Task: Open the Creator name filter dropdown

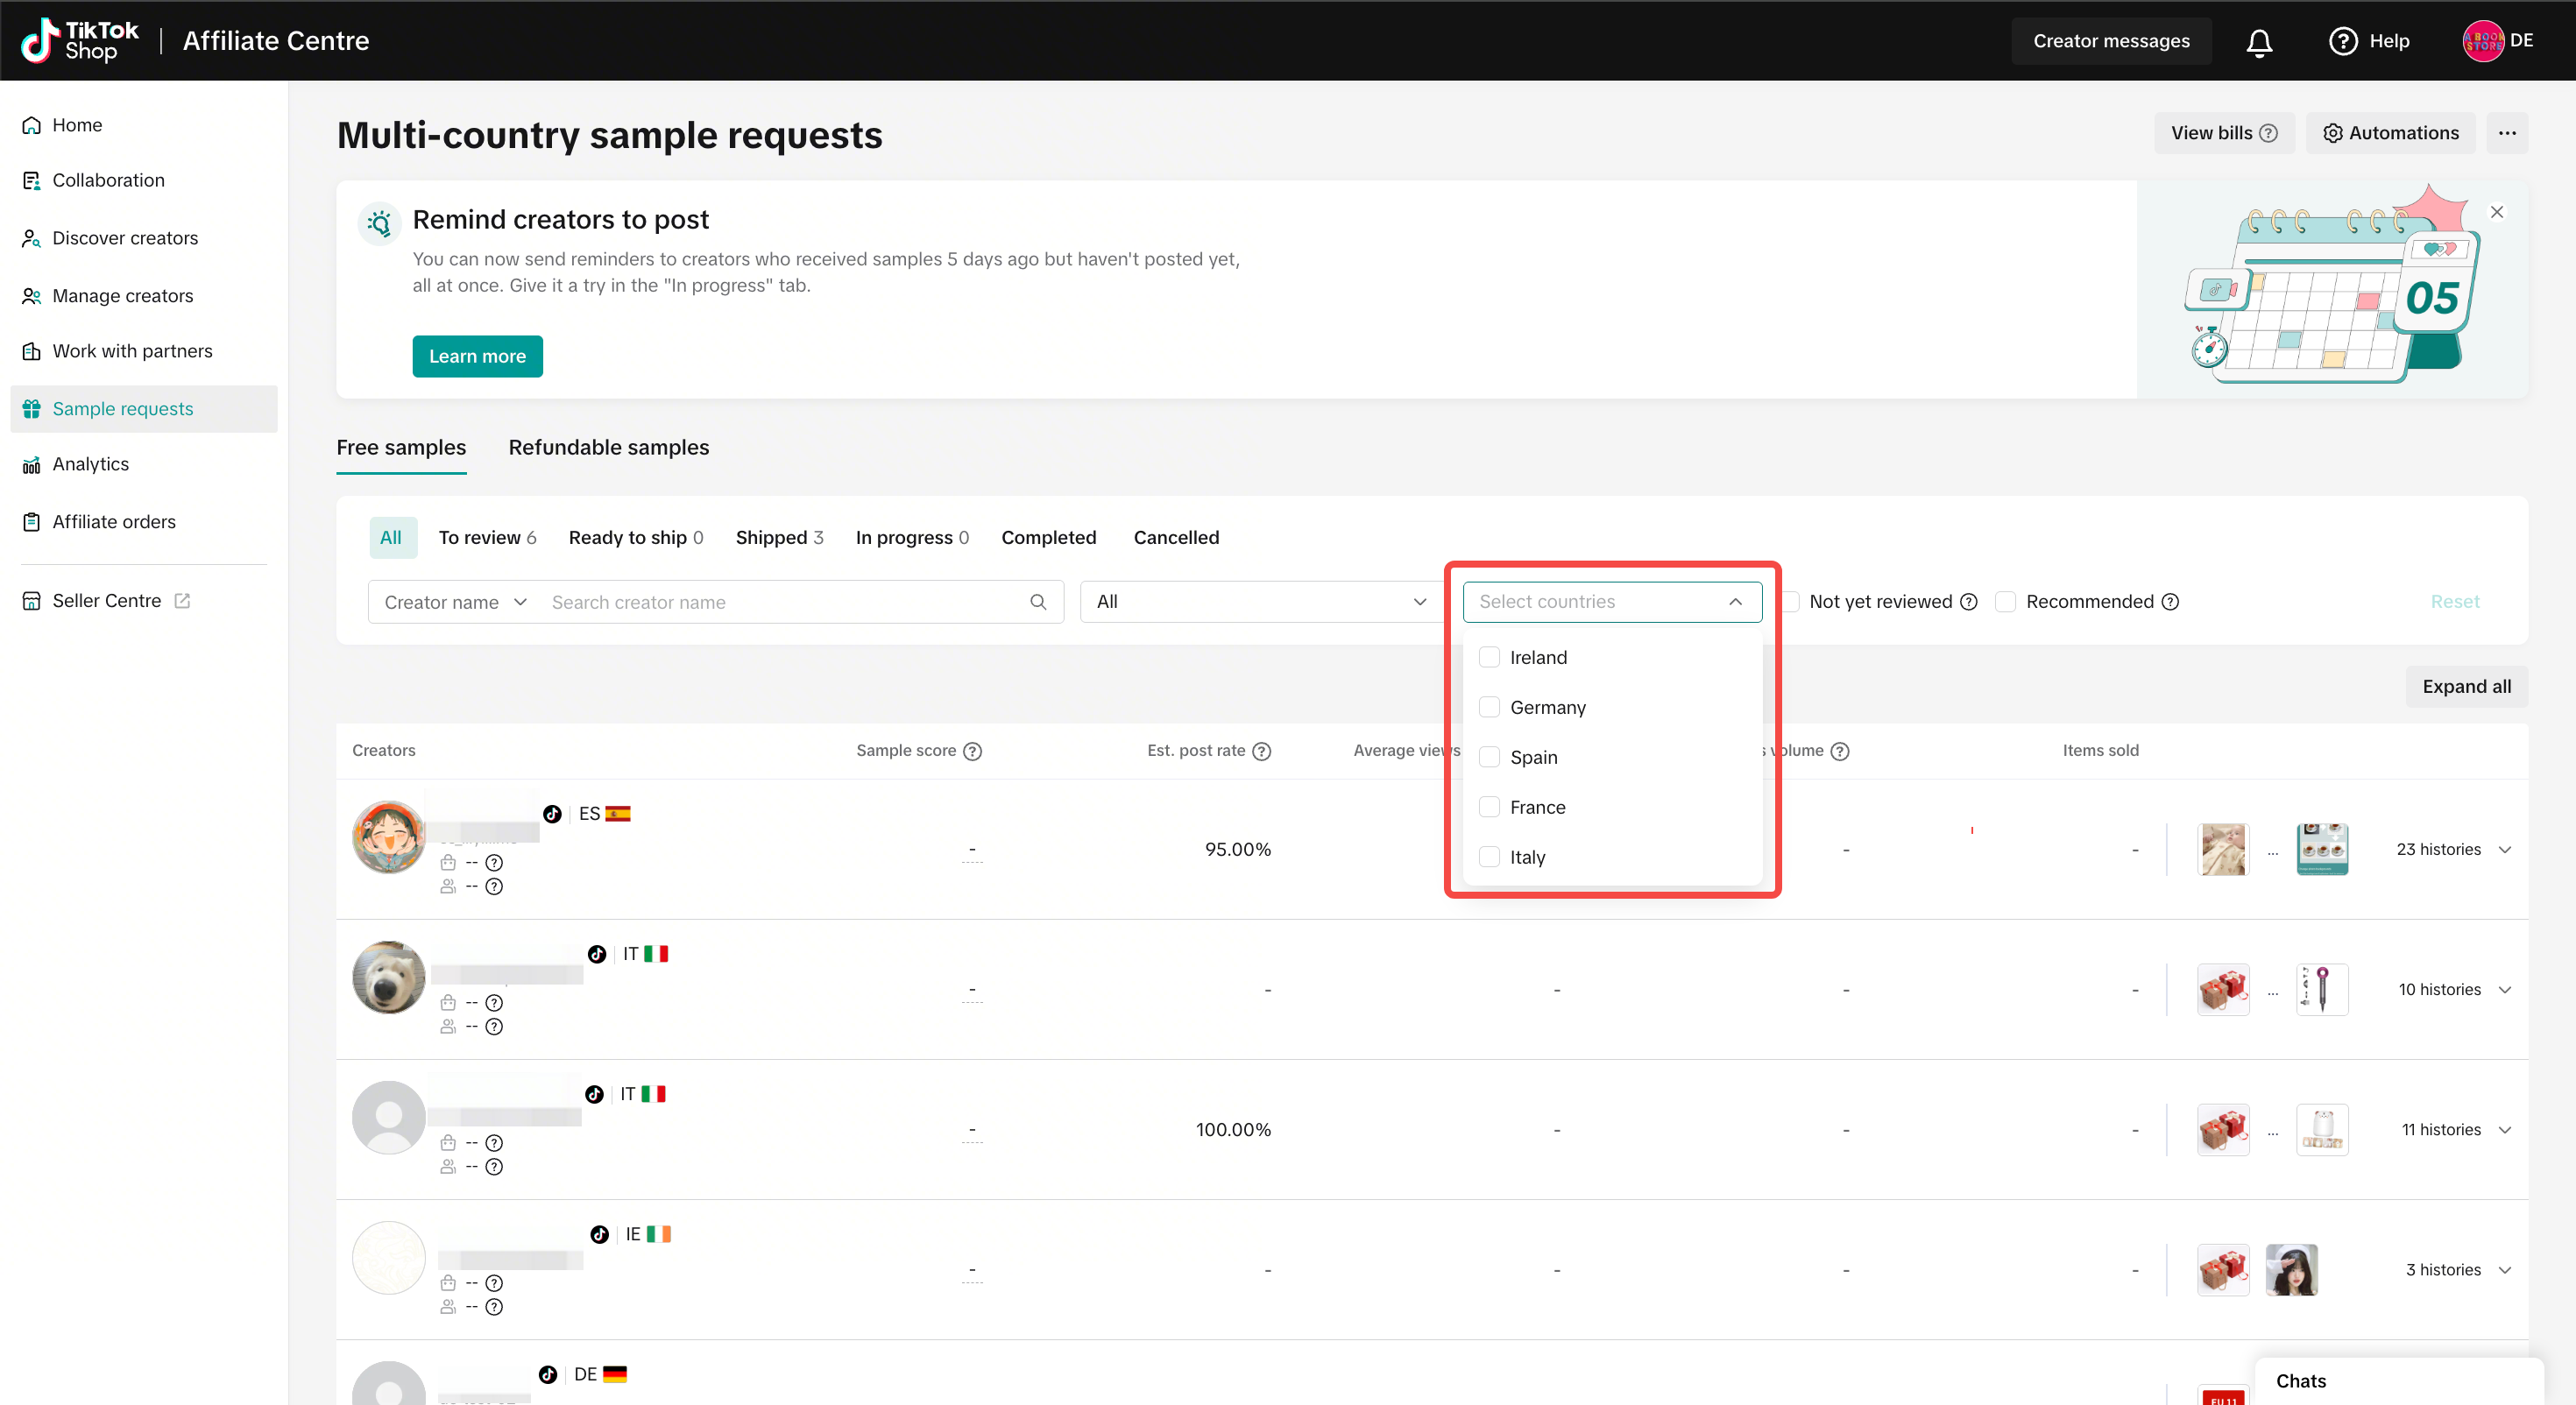Action: (x=455, y=602)
